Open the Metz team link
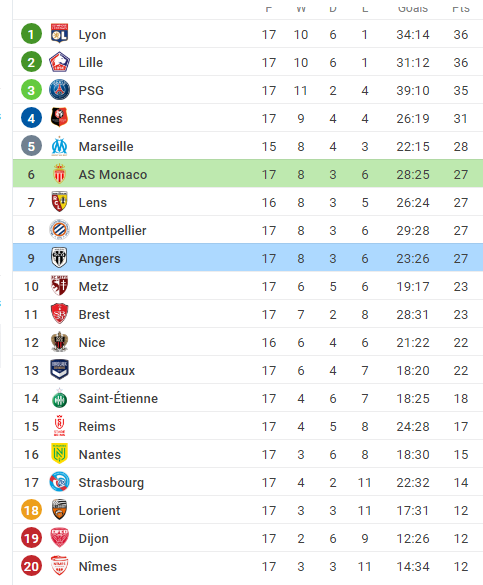Screen dimensions: 483x585 click(94, 287)
